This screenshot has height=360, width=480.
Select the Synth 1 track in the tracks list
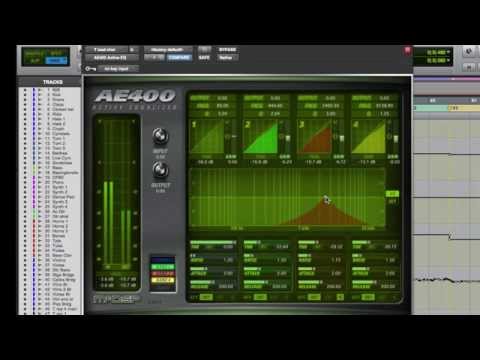tap(60, 187)
